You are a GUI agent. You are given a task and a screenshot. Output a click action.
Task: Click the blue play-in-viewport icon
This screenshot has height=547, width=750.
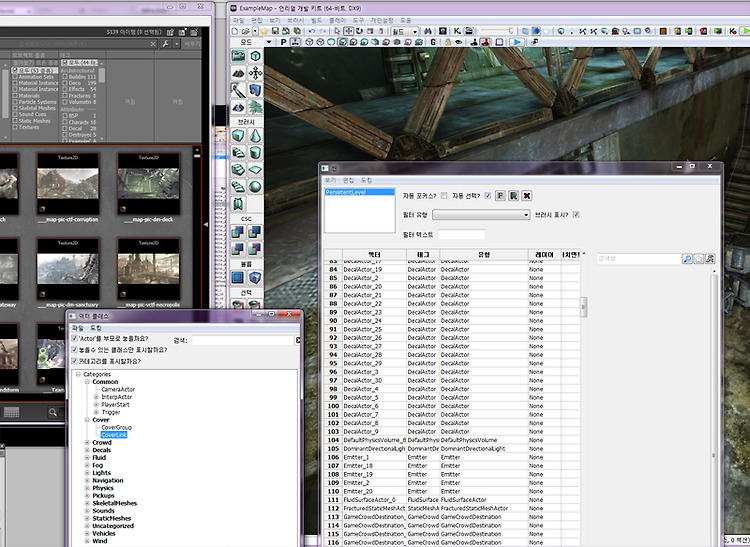(517, 42)
